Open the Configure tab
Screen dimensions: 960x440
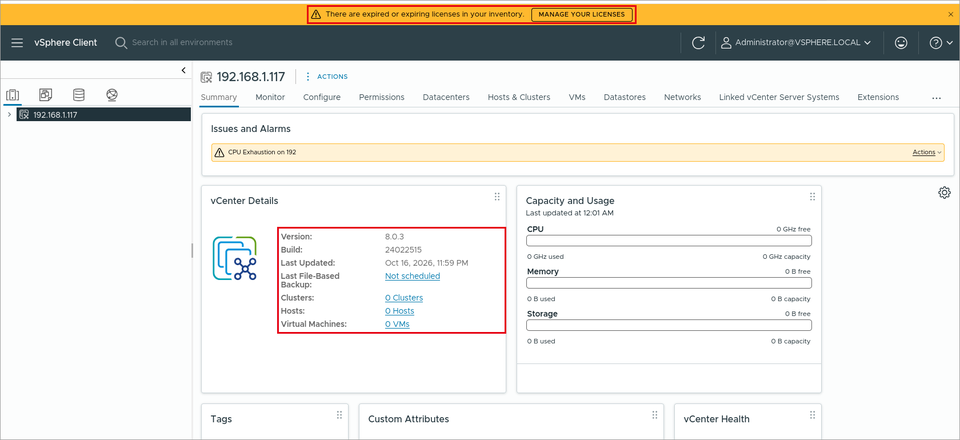pos(322,97)
